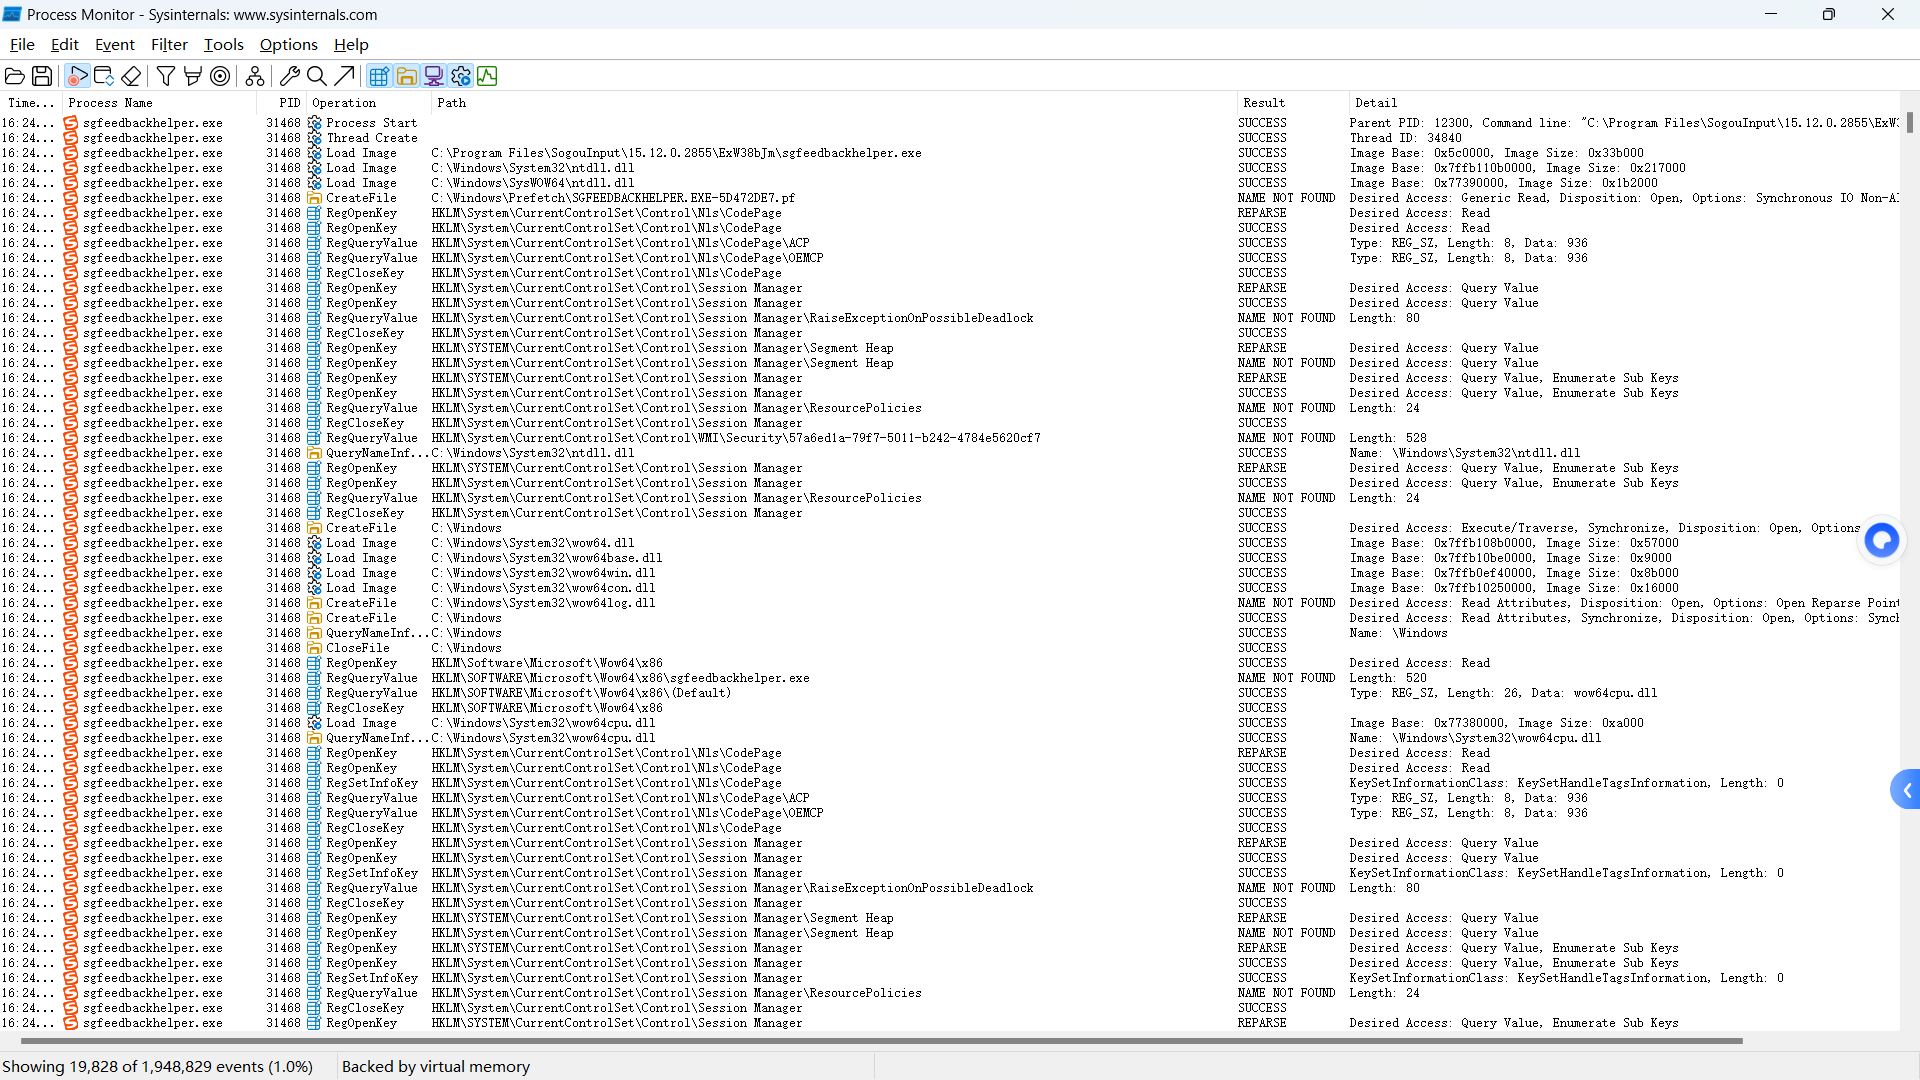Click the Clear display eraser icon
The width and height of the screenshot is (1920, 1080).
(x=131, y=76)
